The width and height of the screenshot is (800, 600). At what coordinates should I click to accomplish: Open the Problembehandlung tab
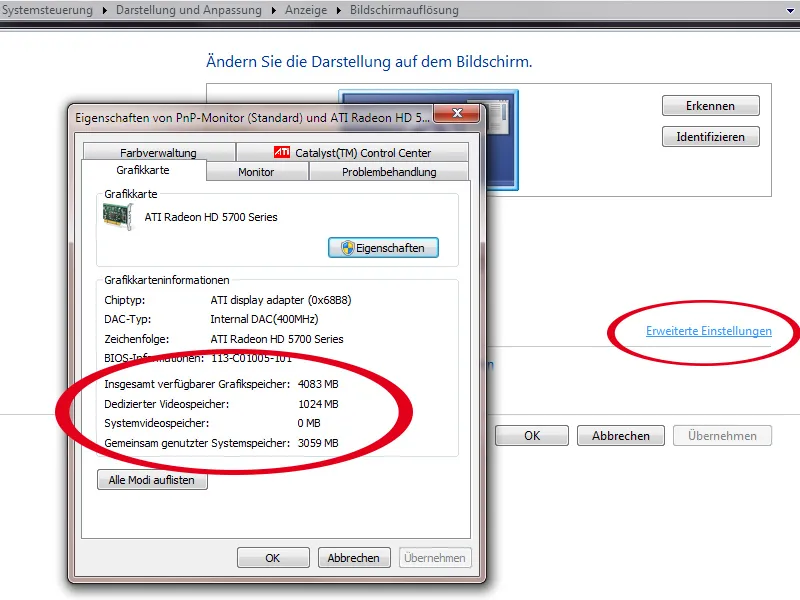click(389, 172)
